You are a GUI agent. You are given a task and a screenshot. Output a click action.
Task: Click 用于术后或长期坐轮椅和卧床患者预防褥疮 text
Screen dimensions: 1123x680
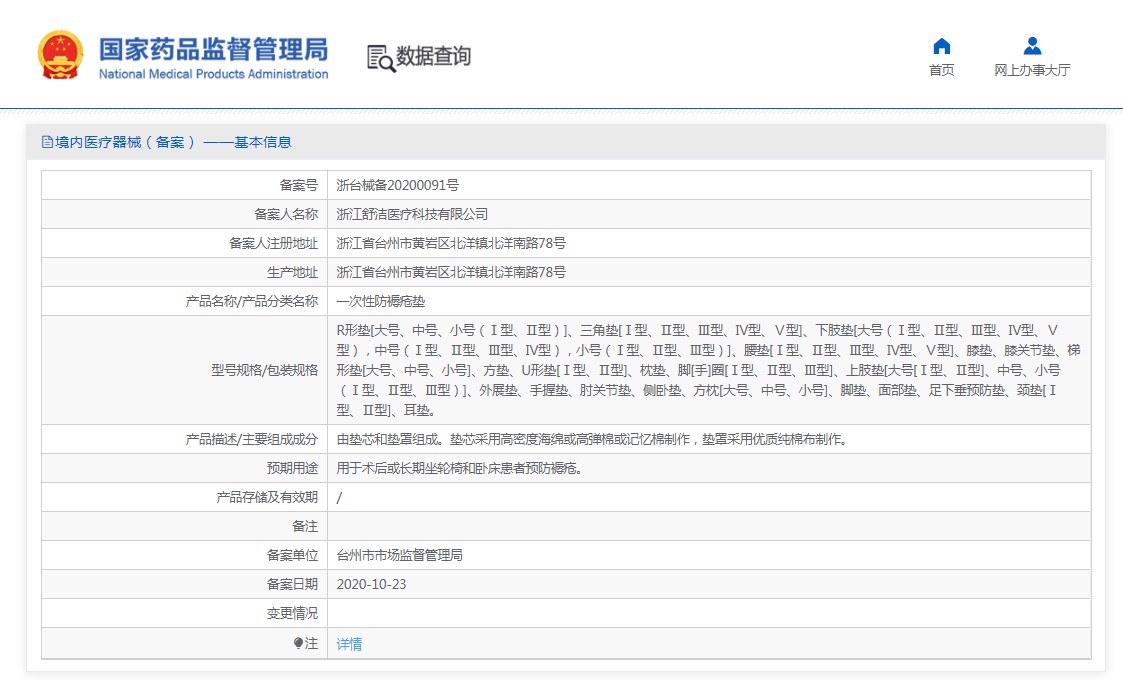click(459, 469)
